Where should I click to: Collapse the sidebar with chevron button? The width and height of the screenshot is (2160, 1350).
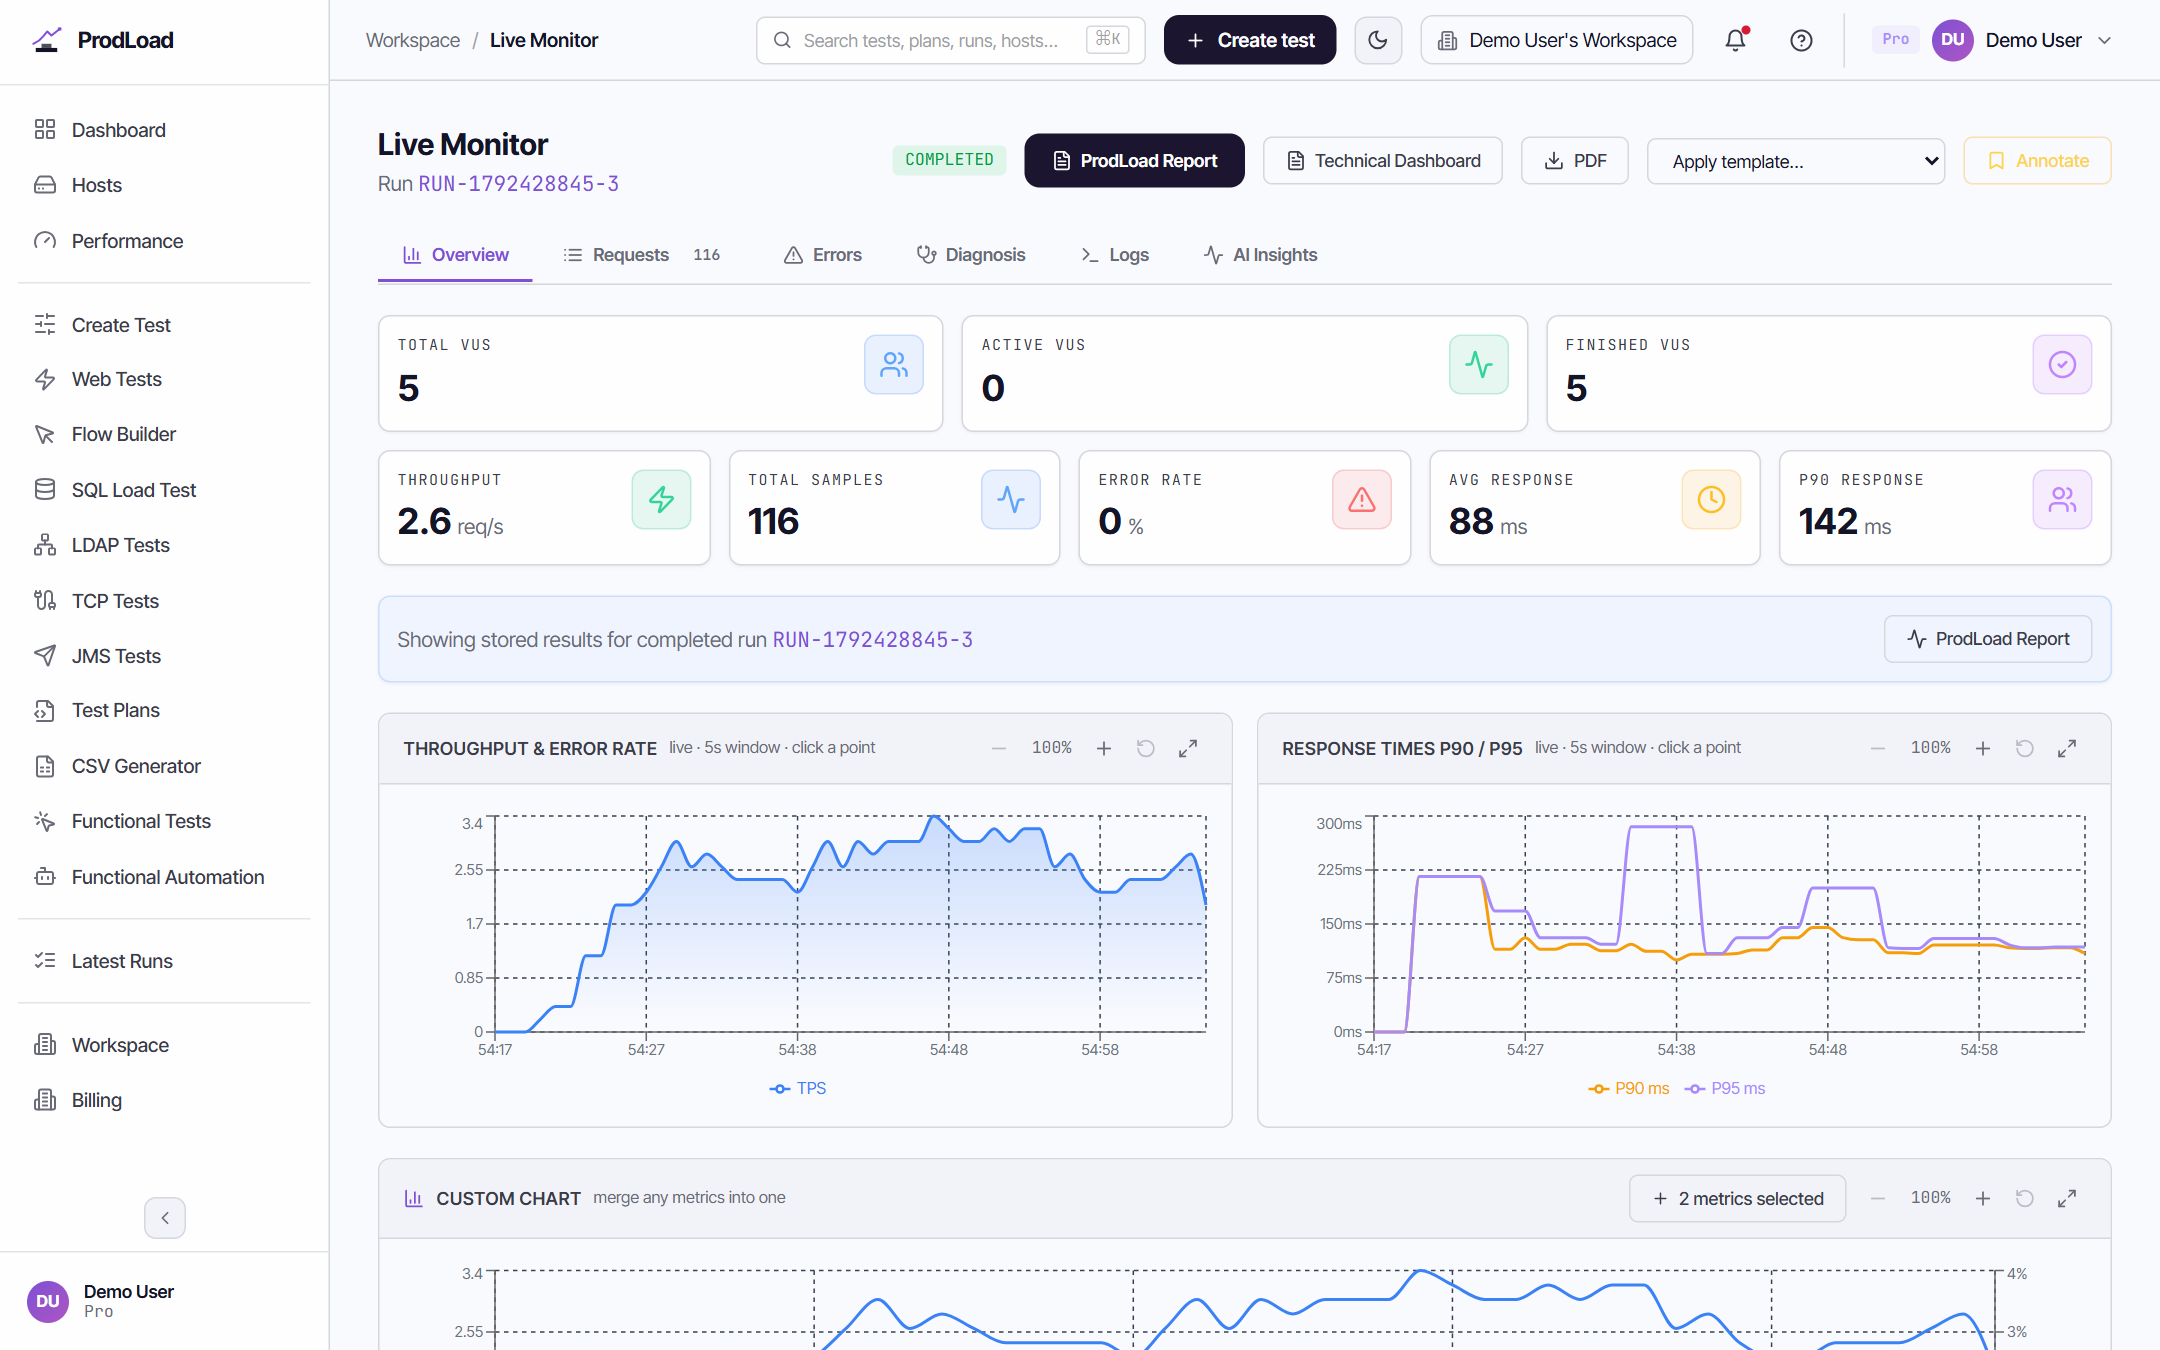click(165, 1217)
